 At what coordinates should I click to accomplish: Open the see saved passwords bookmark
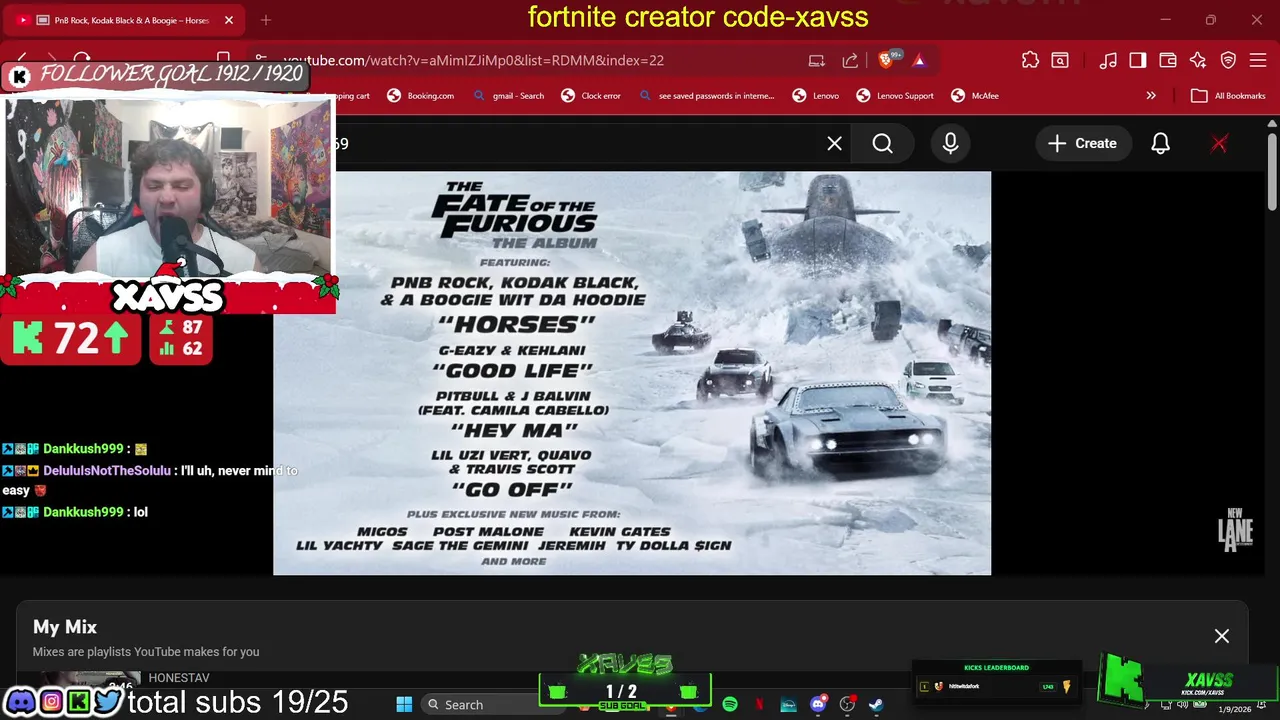click(705, 96)
